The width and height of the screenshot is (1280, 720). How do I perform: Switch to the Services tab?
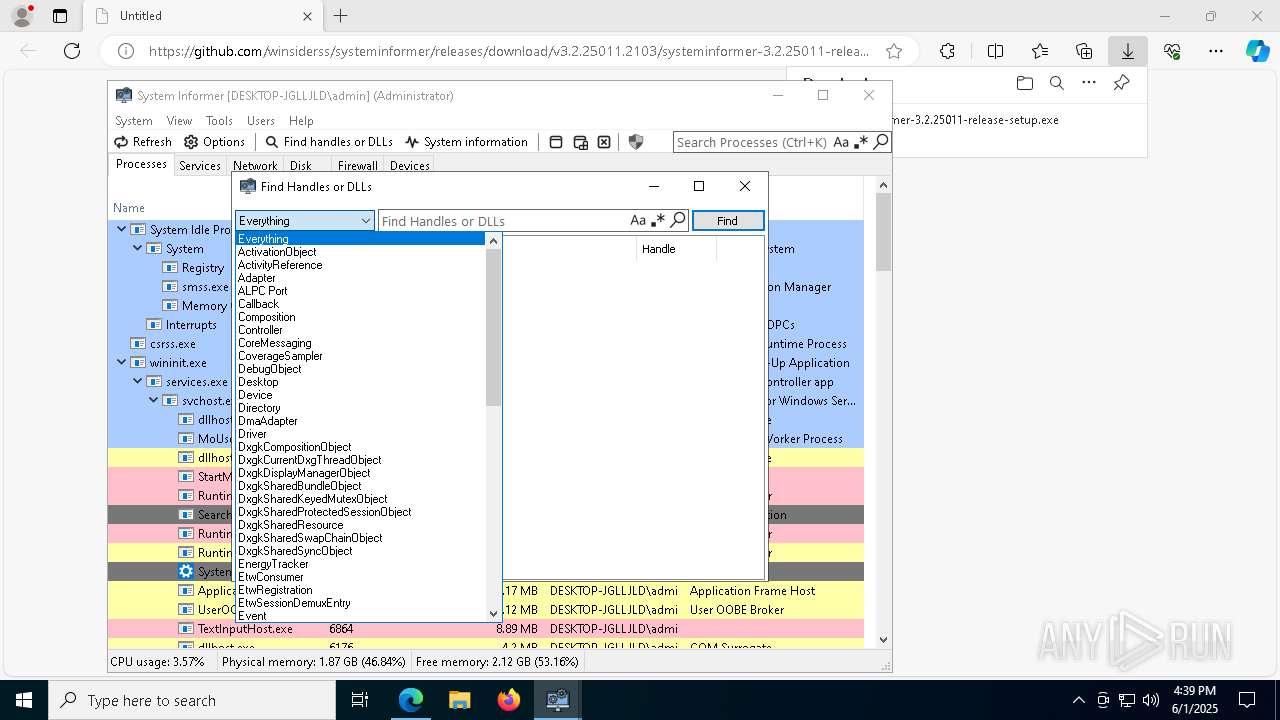coord(200,166)
